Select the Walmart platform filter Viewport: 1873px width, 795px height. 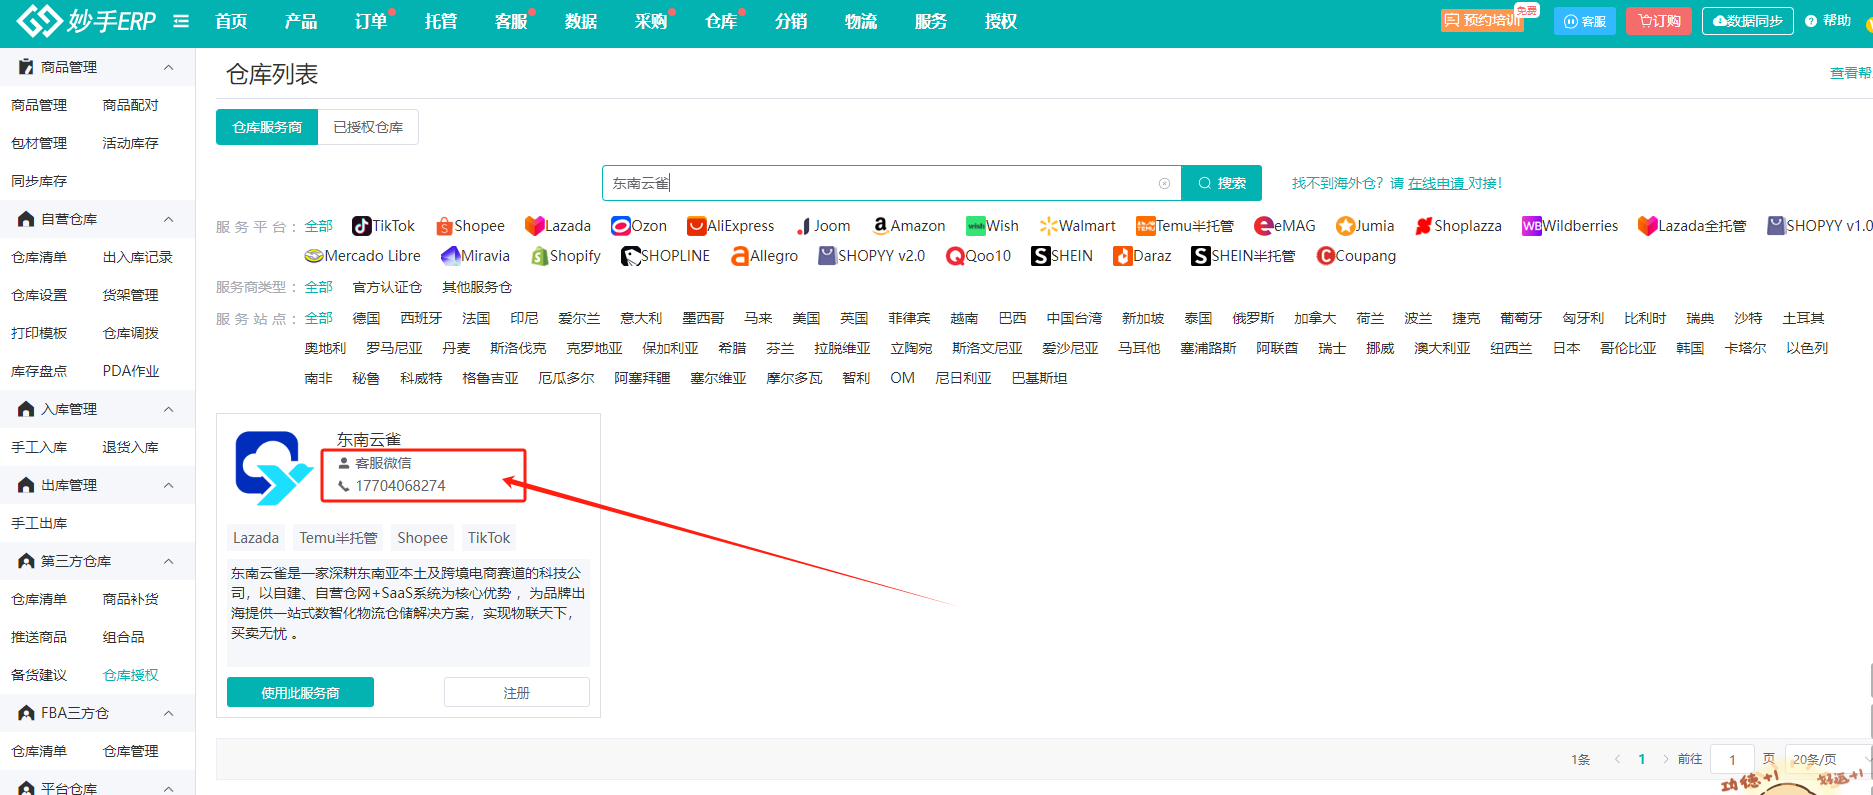point(1077,226)
